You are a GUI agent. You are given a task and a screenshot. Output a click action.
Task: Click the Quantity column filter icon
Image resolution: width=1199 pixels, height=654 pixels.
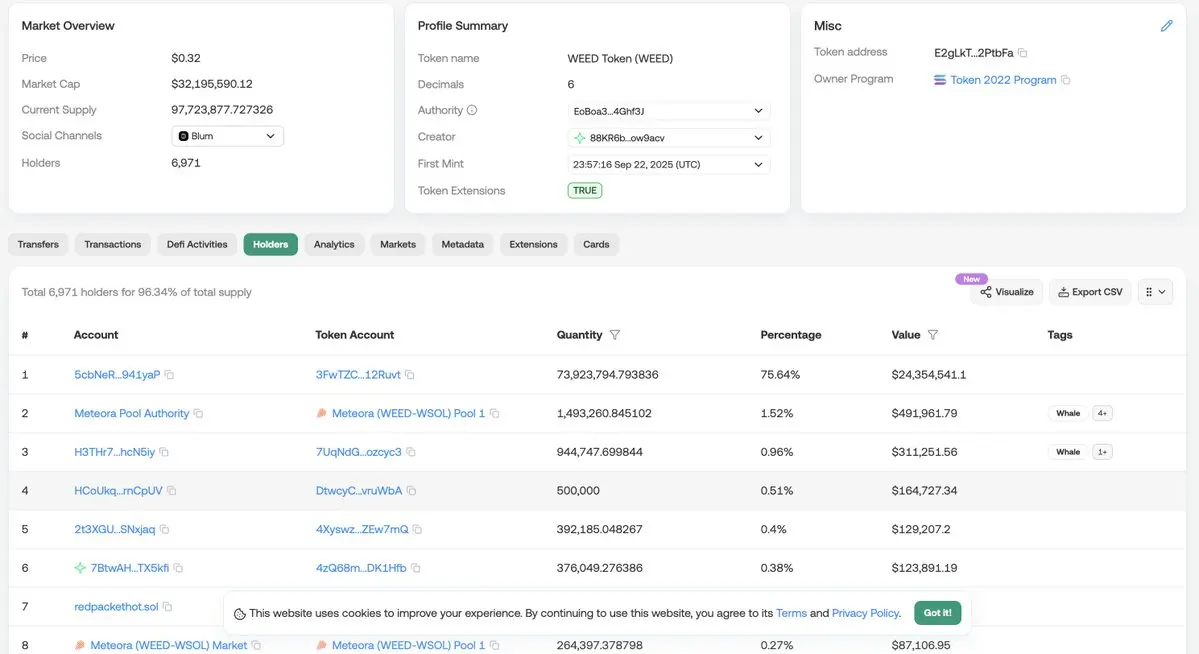tap(615, 335)
